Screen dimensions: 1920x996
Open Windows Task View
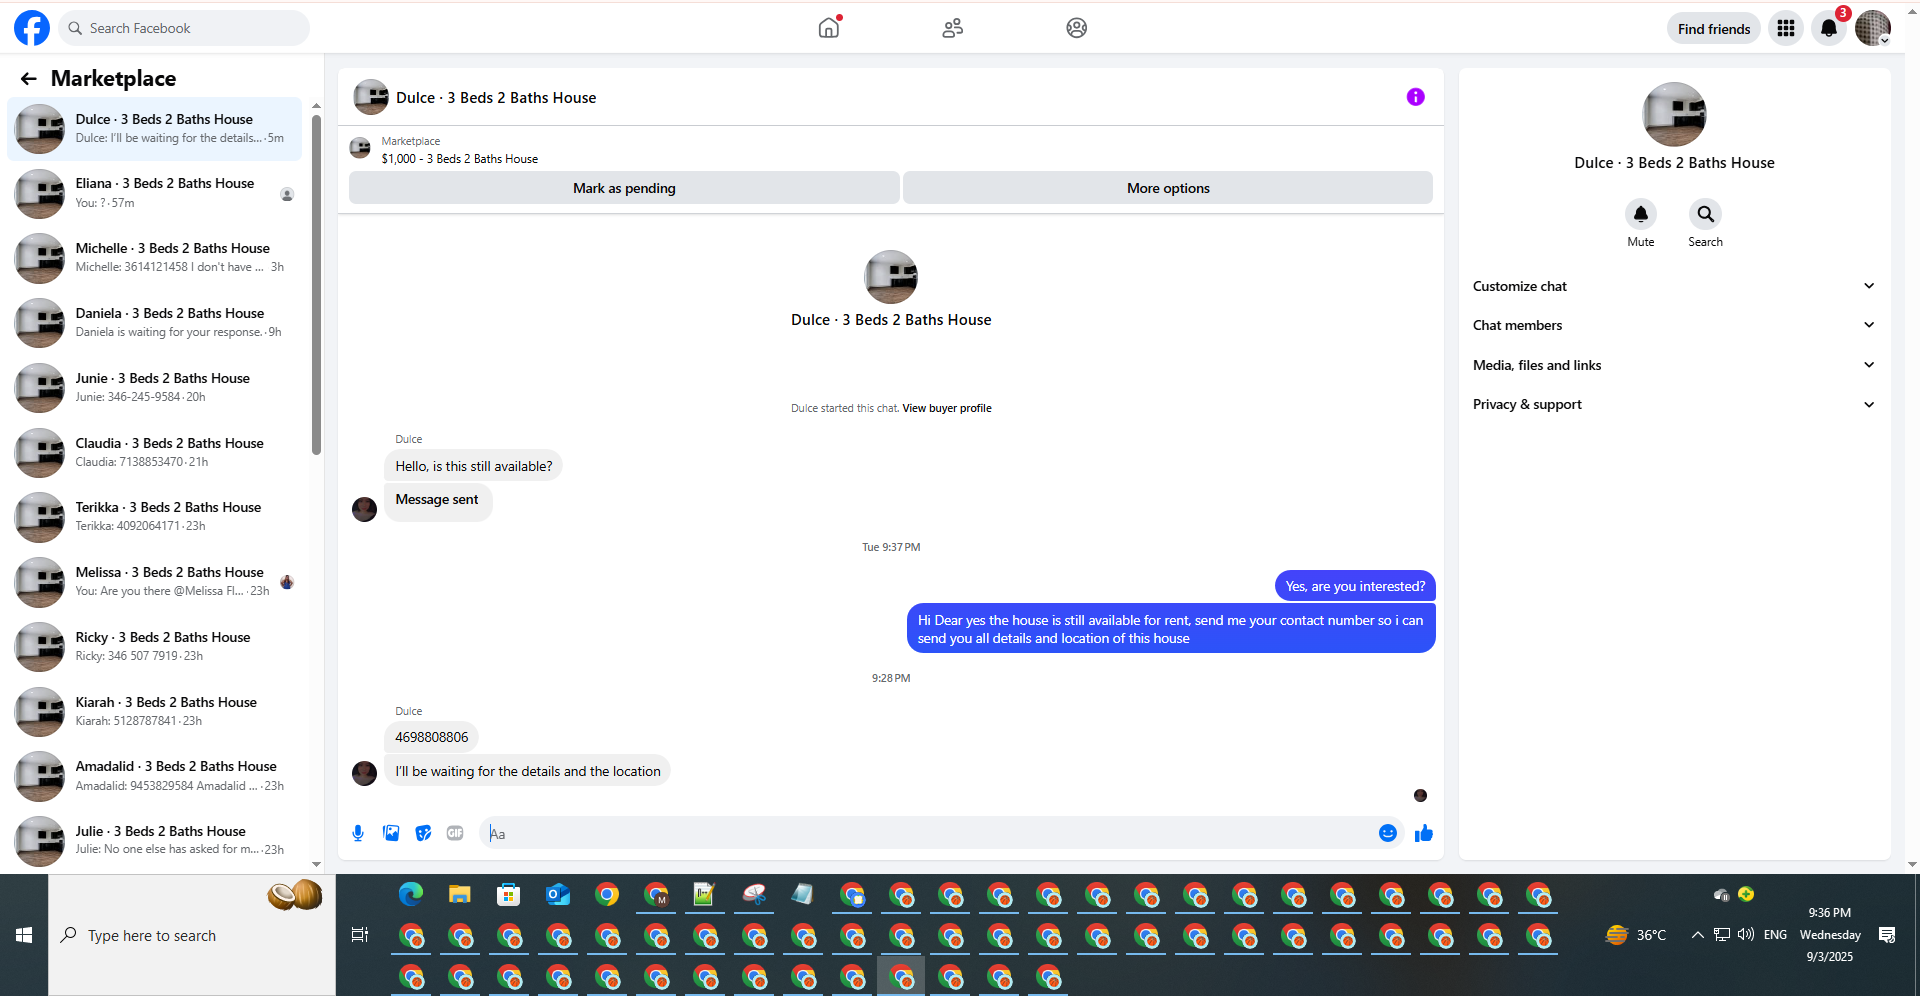[x=360, y=935]
